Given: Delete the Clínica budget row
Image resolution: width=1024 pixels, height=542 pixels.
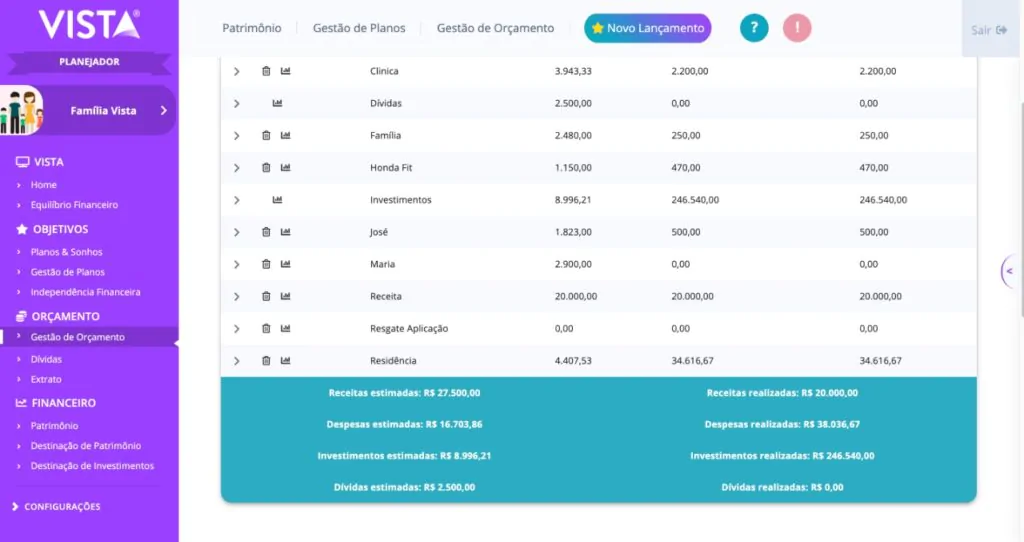Looking at the screenshot, I should click(x=266, y=71).
